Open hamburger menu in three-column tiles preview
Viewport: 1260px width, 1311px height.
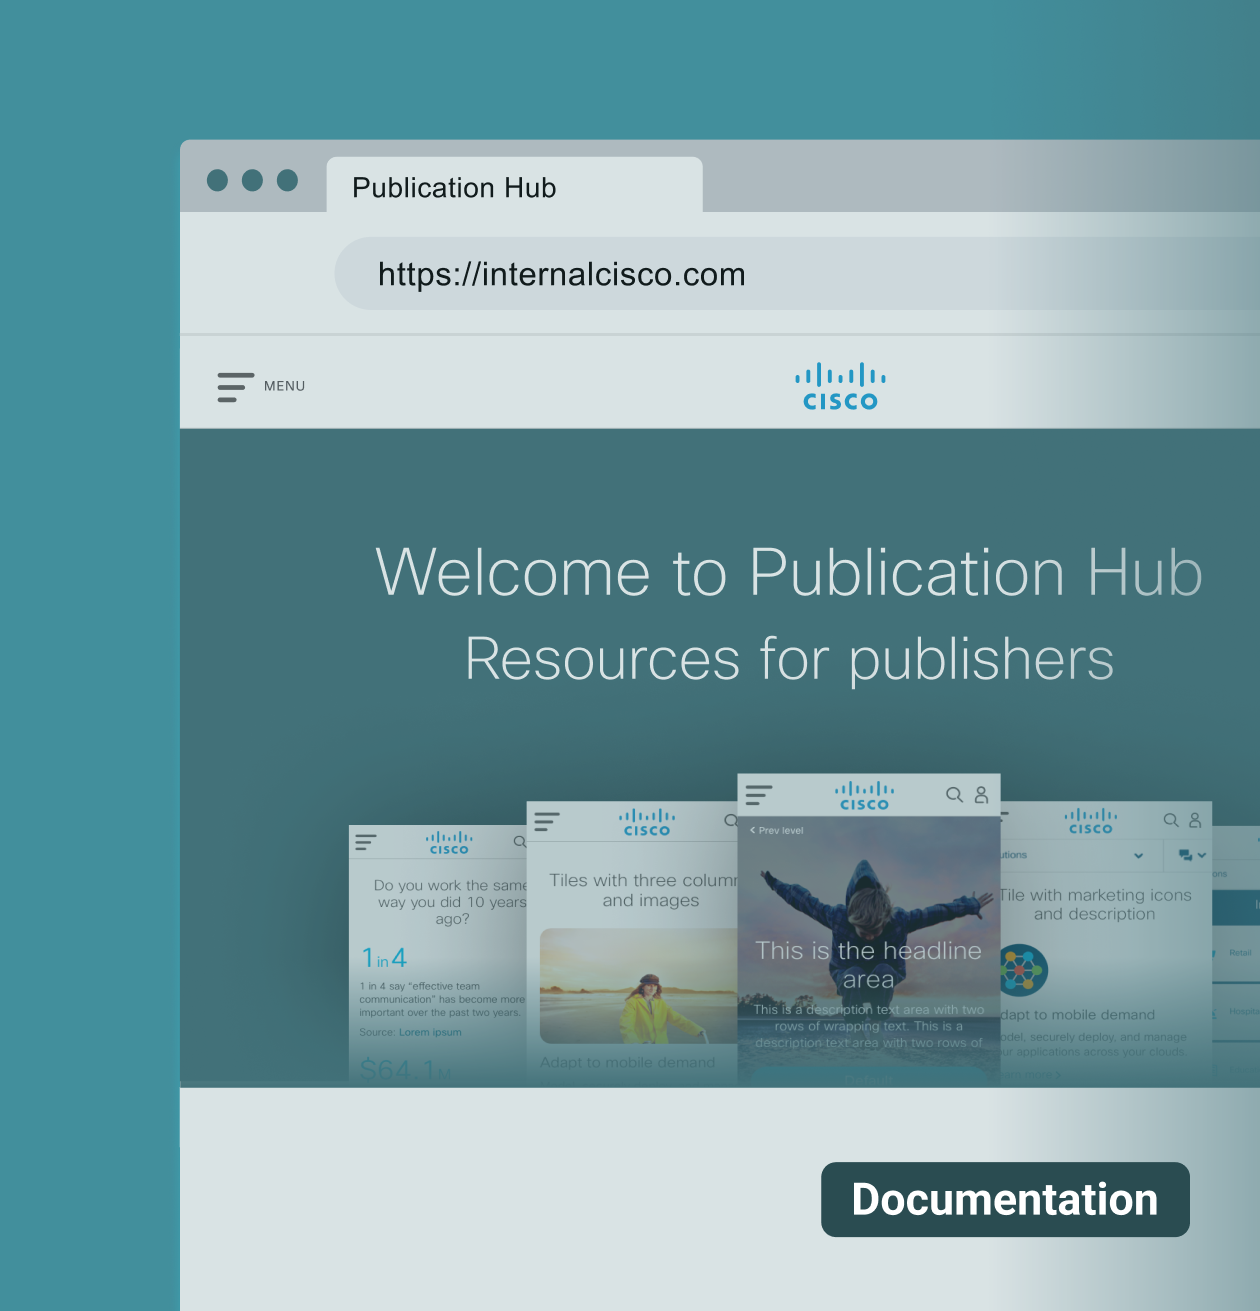(x=547, y=822)
